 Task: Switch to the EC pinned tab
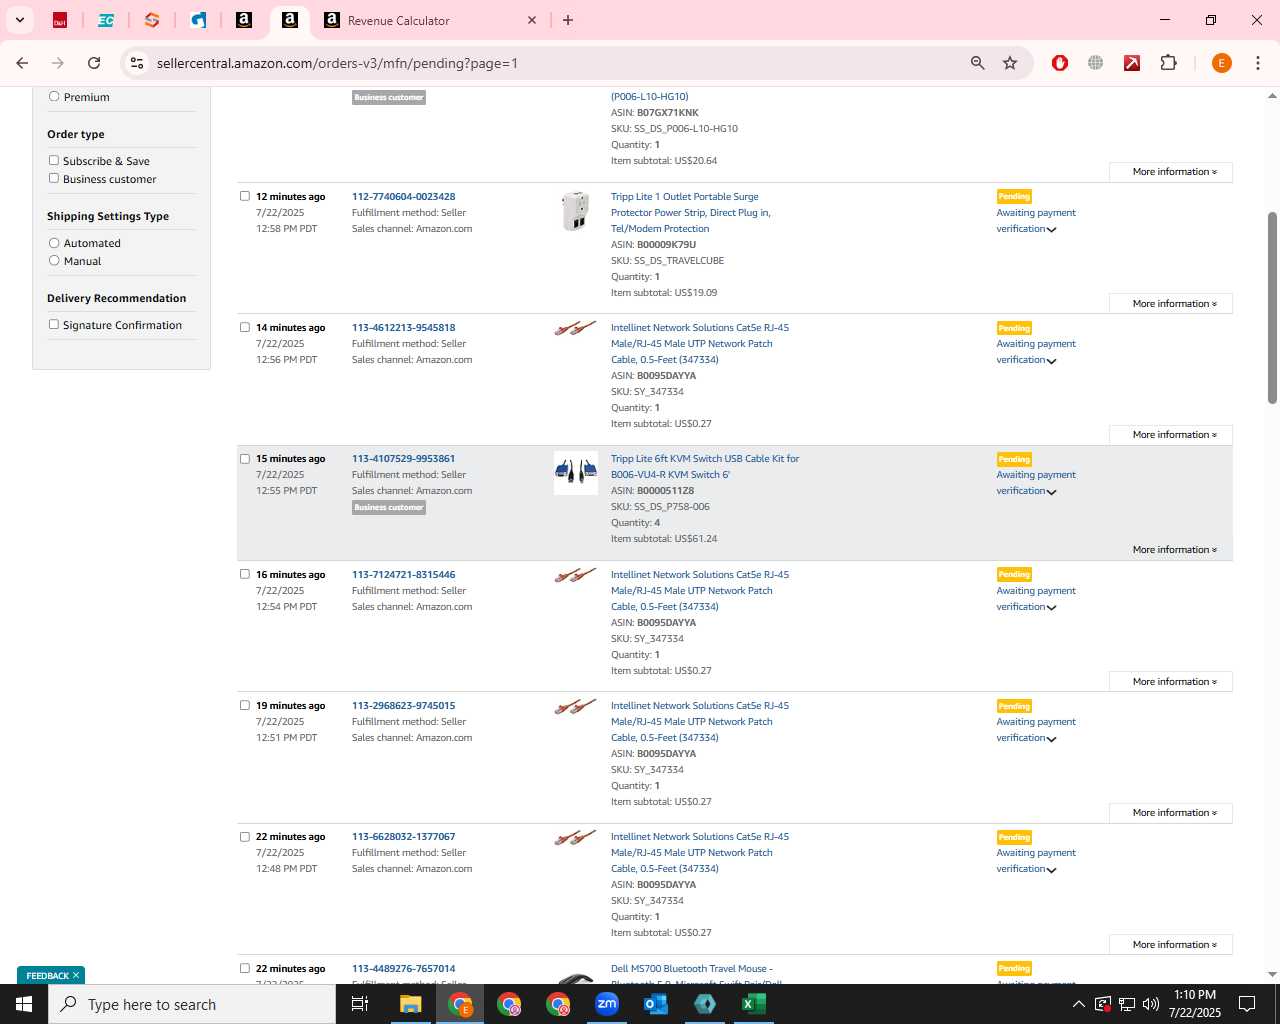(x=106, y=20)
